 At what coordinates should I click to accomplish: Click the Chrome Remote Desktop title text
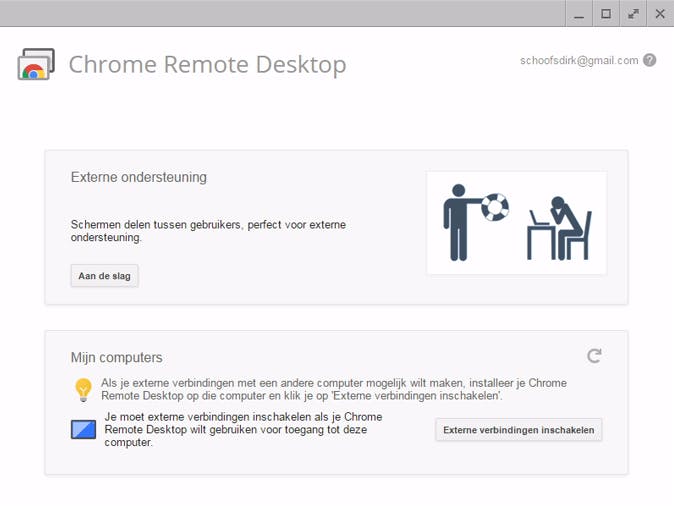tap(208, 65)
